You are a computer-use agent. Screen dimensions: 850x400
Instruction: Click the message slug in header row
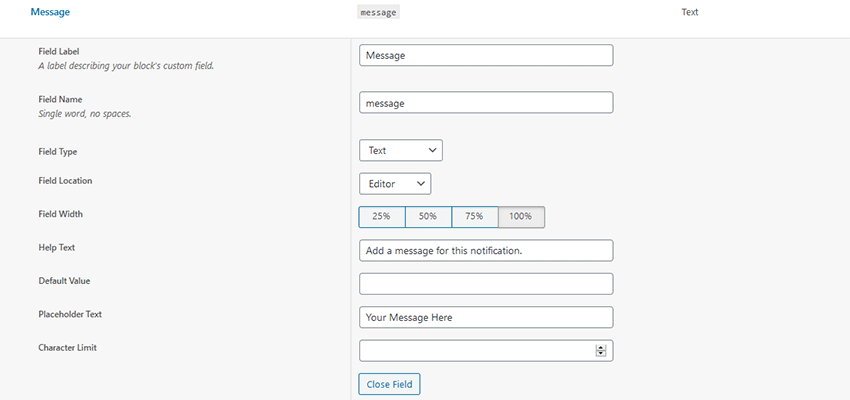coord(378,12)
